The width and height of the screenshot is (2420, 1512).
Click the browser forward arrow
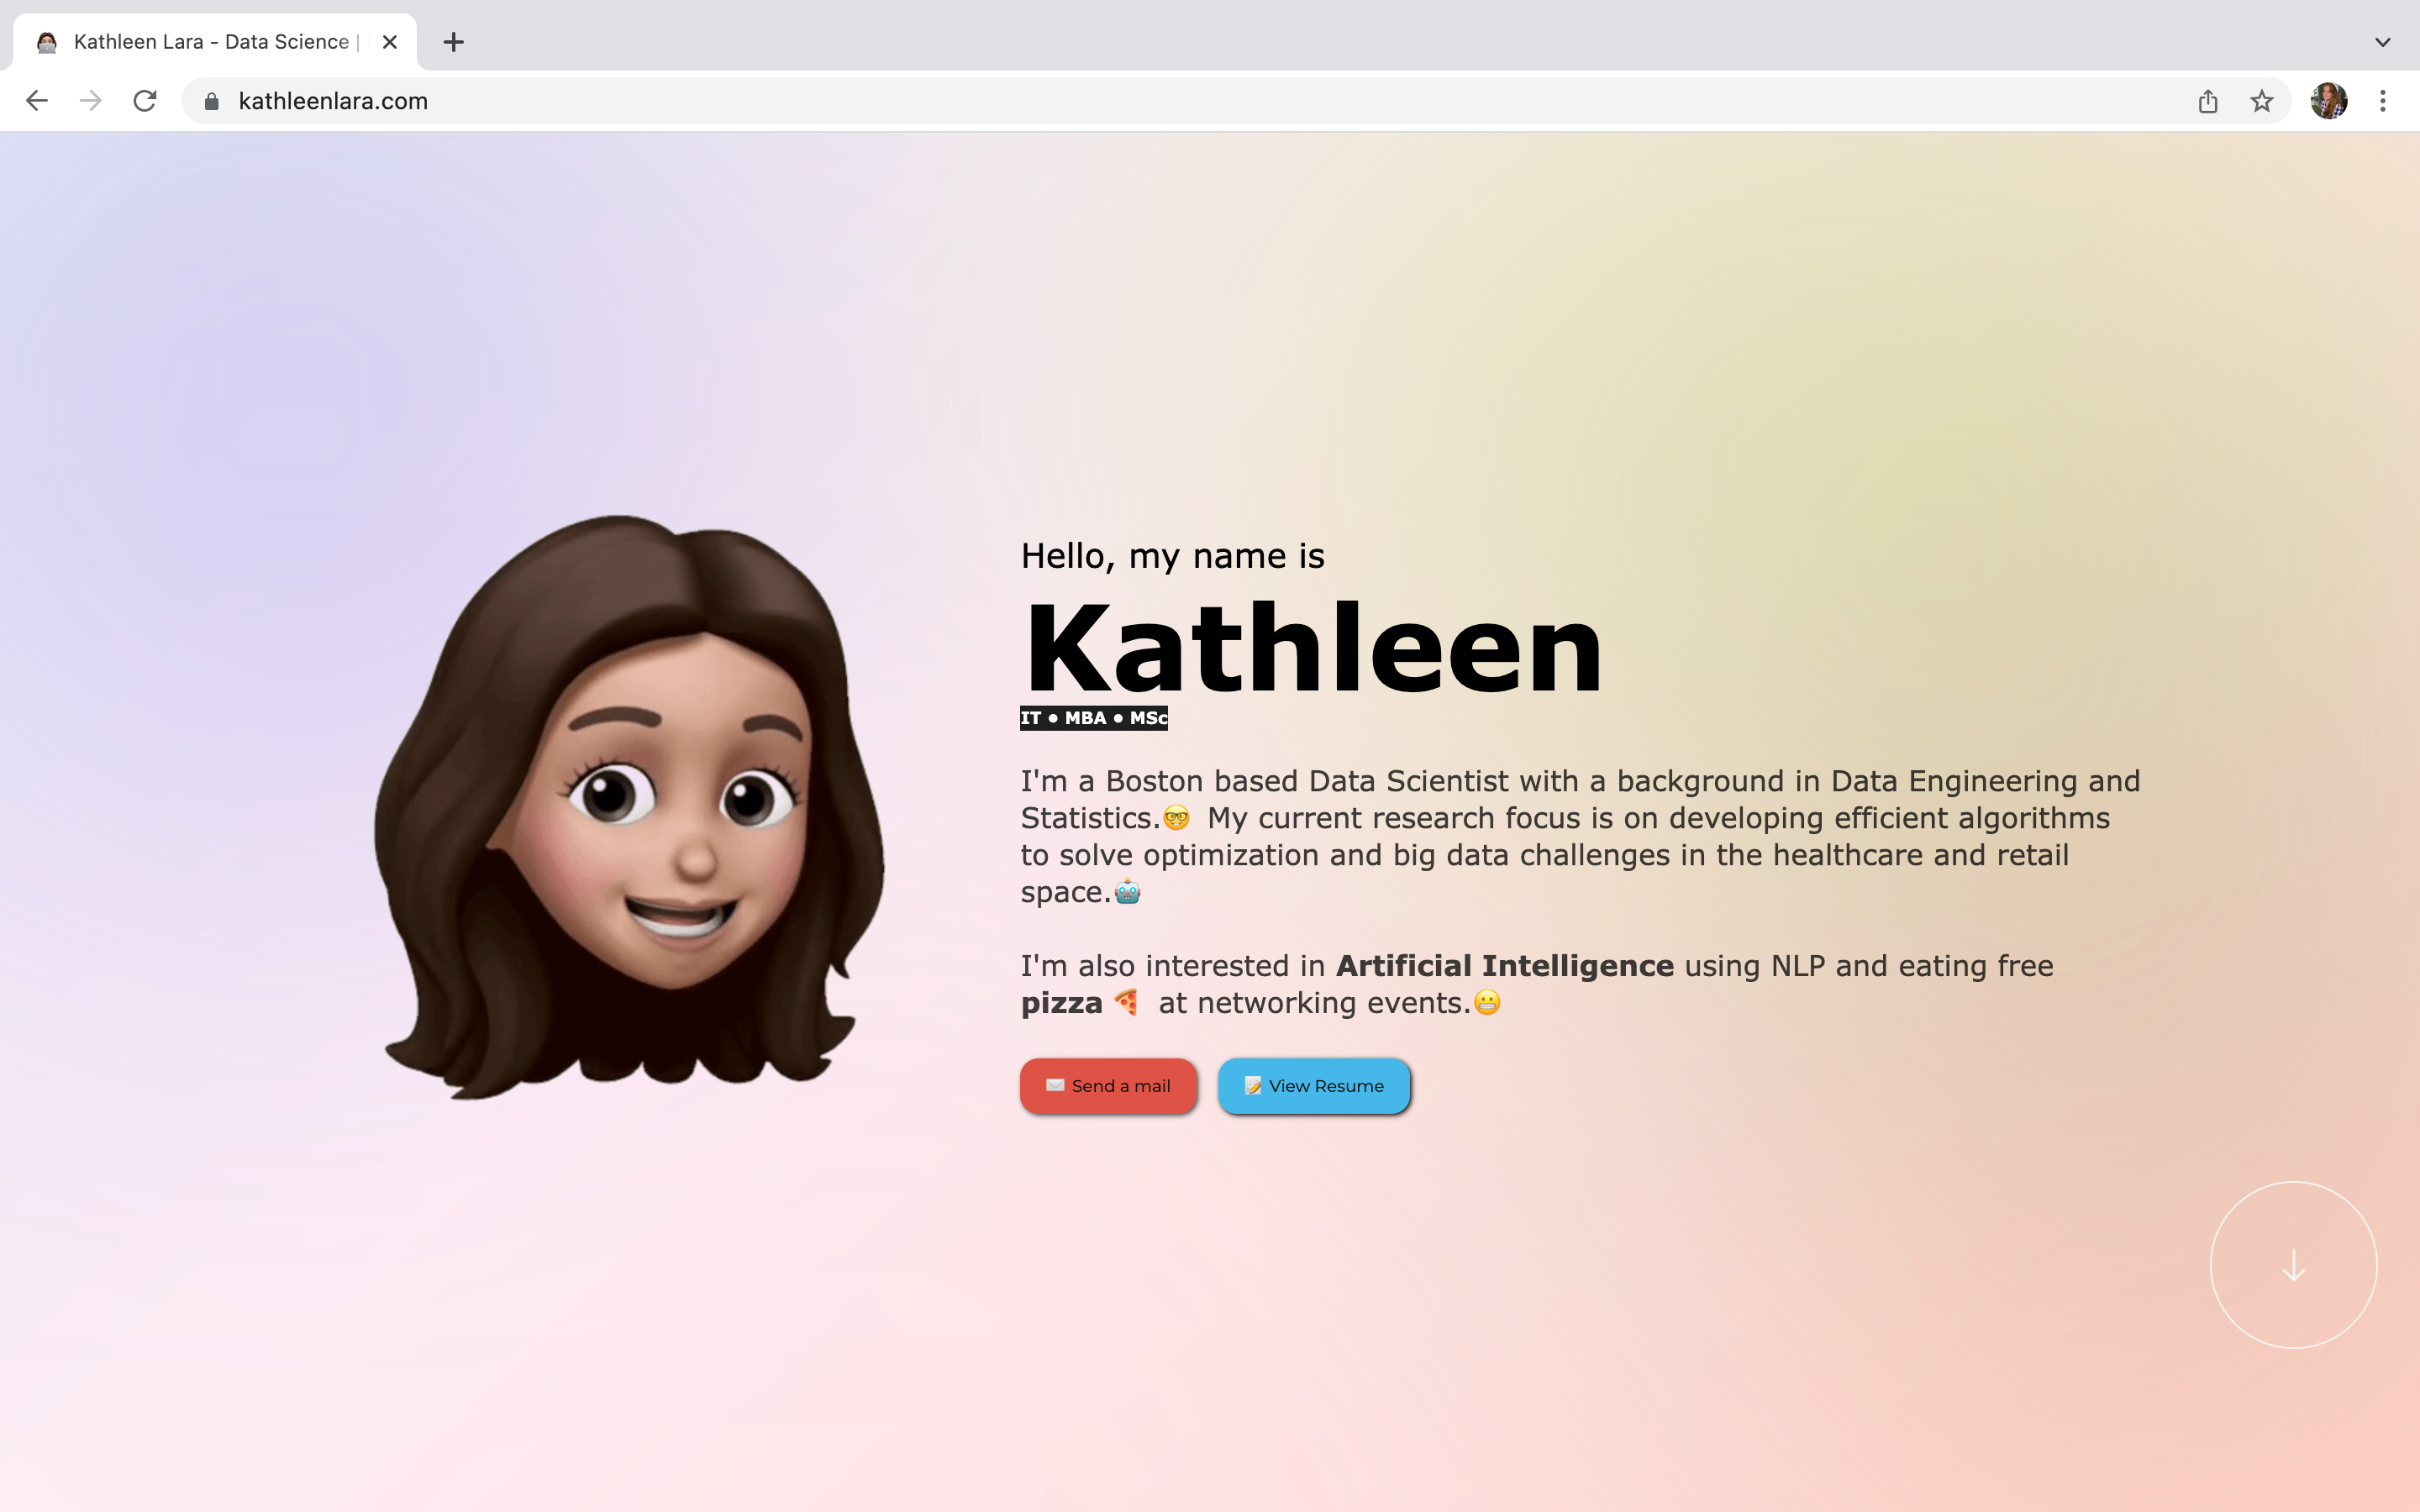pyautogui.click(x=91, y=101)
